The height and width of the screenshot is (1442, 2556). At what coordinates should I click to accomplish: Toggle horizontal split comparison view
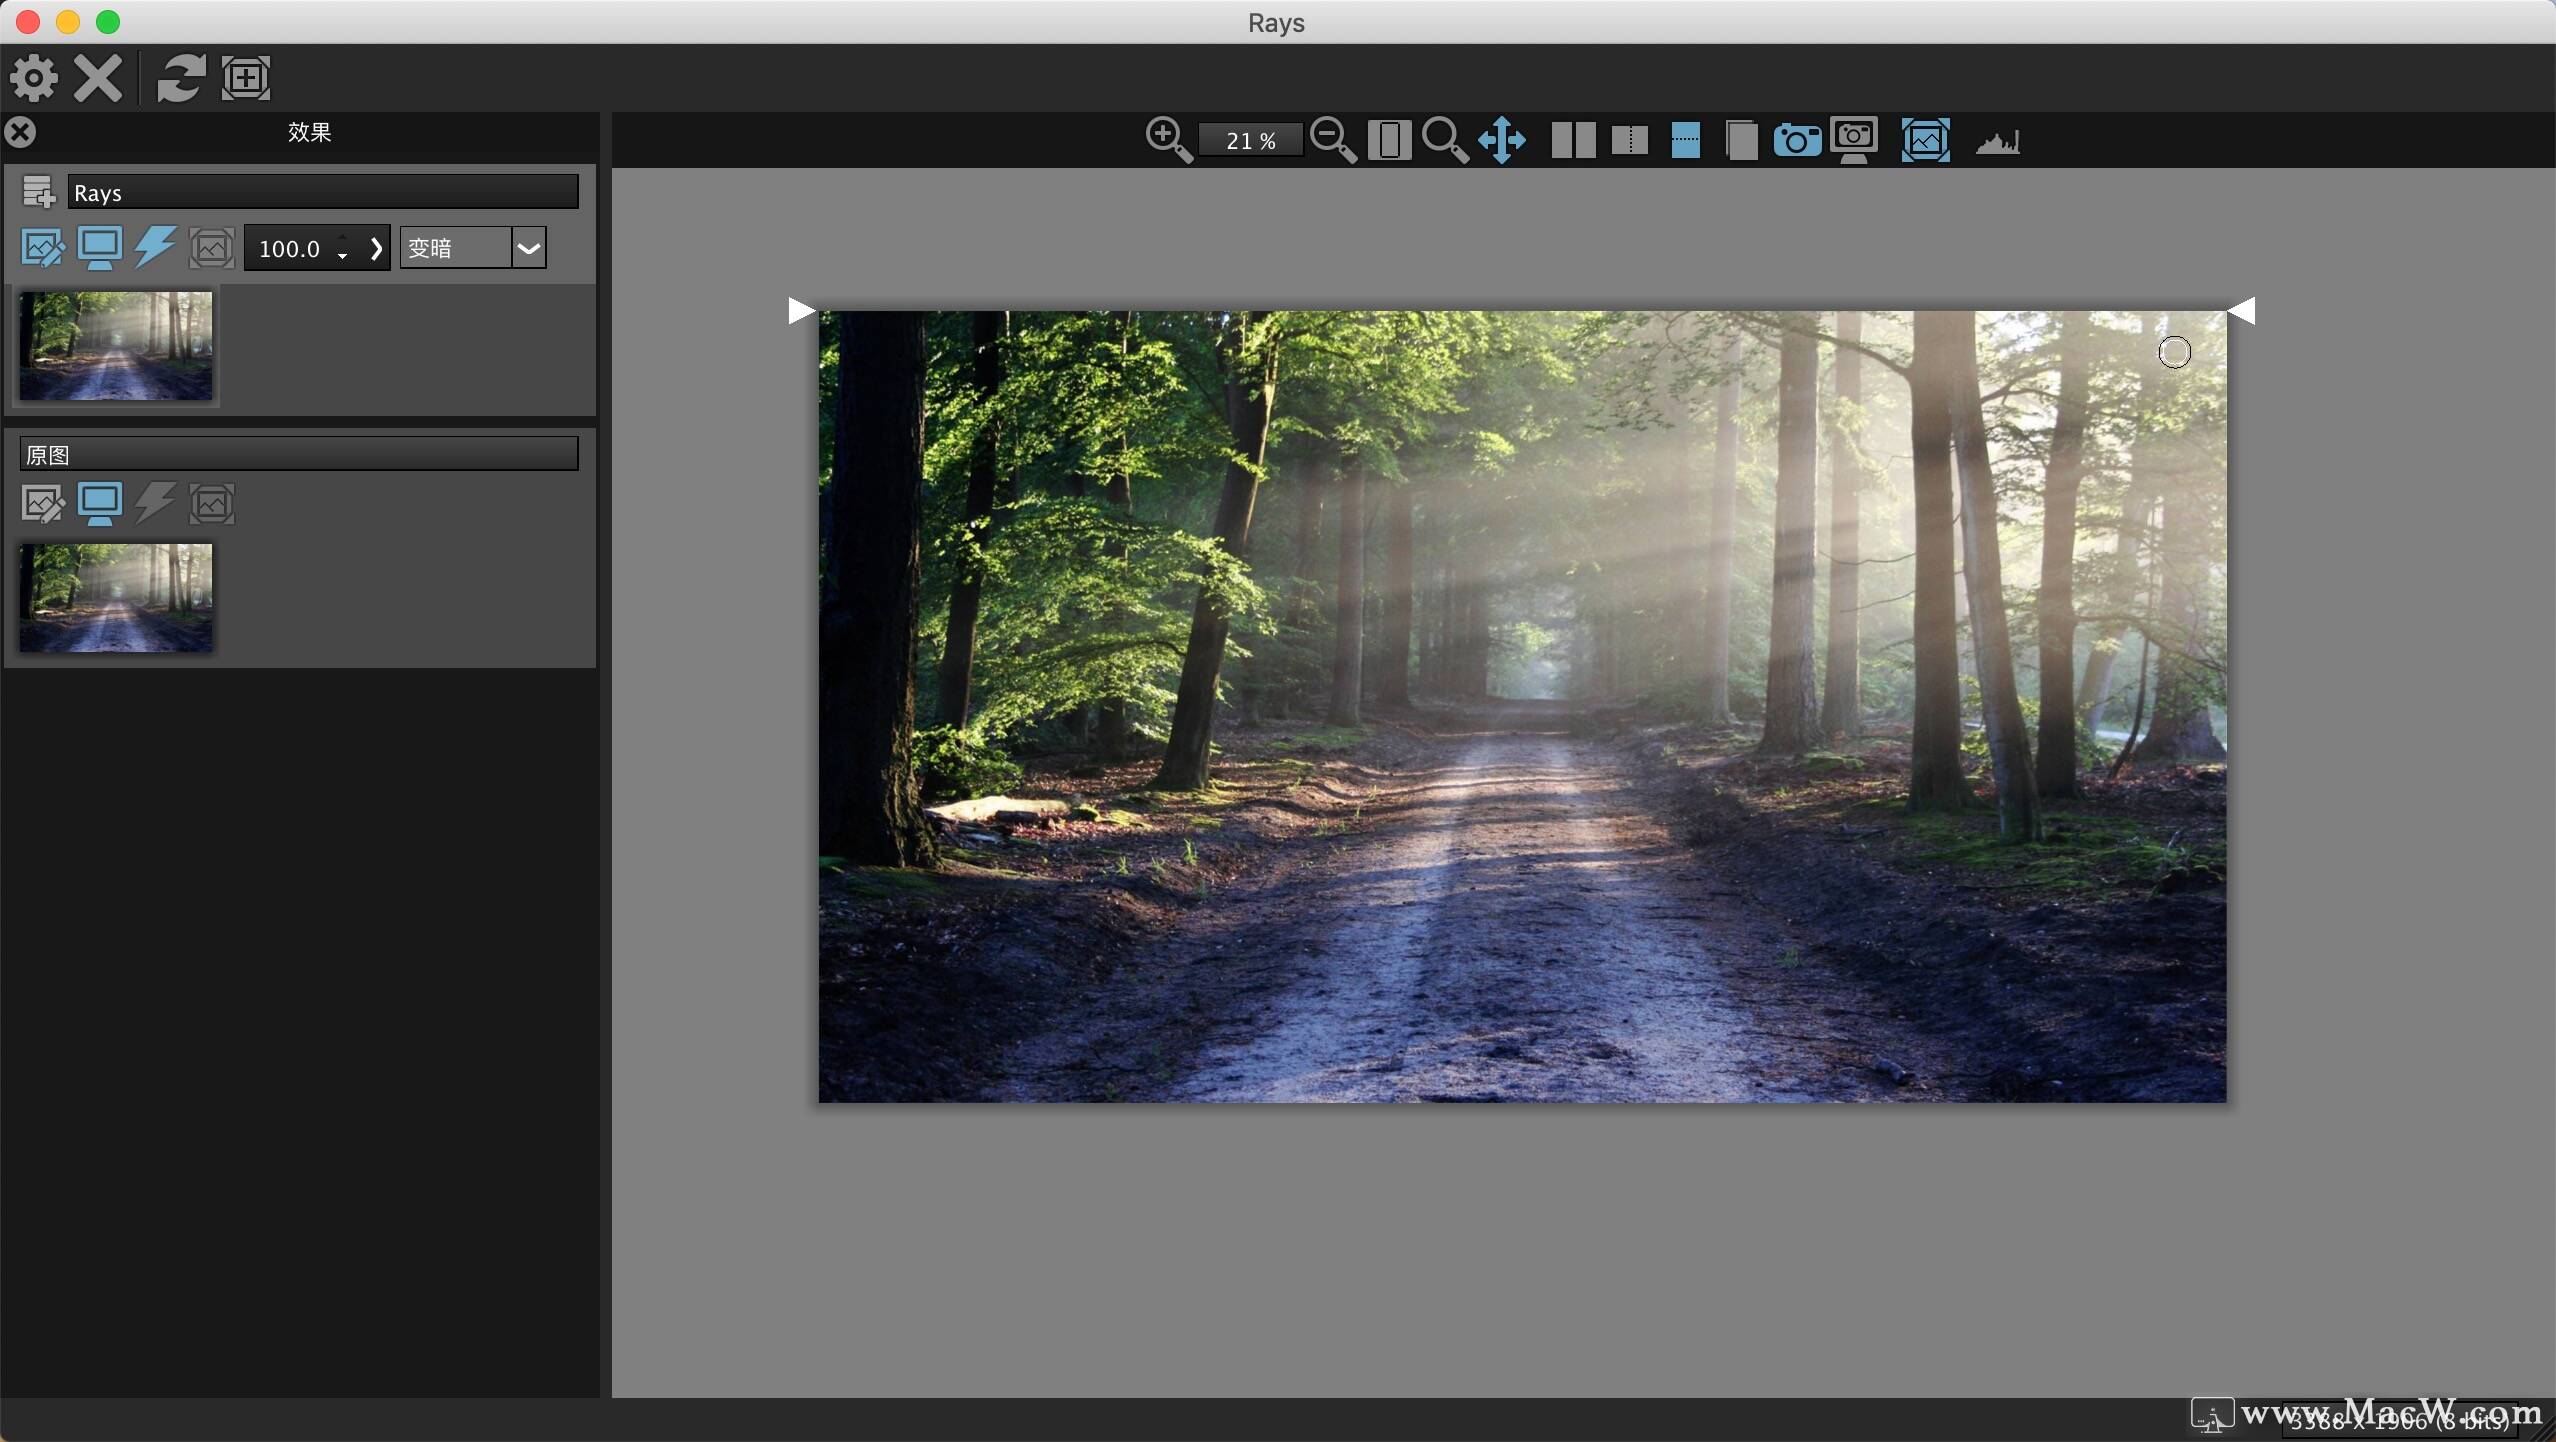(1685, 140)
